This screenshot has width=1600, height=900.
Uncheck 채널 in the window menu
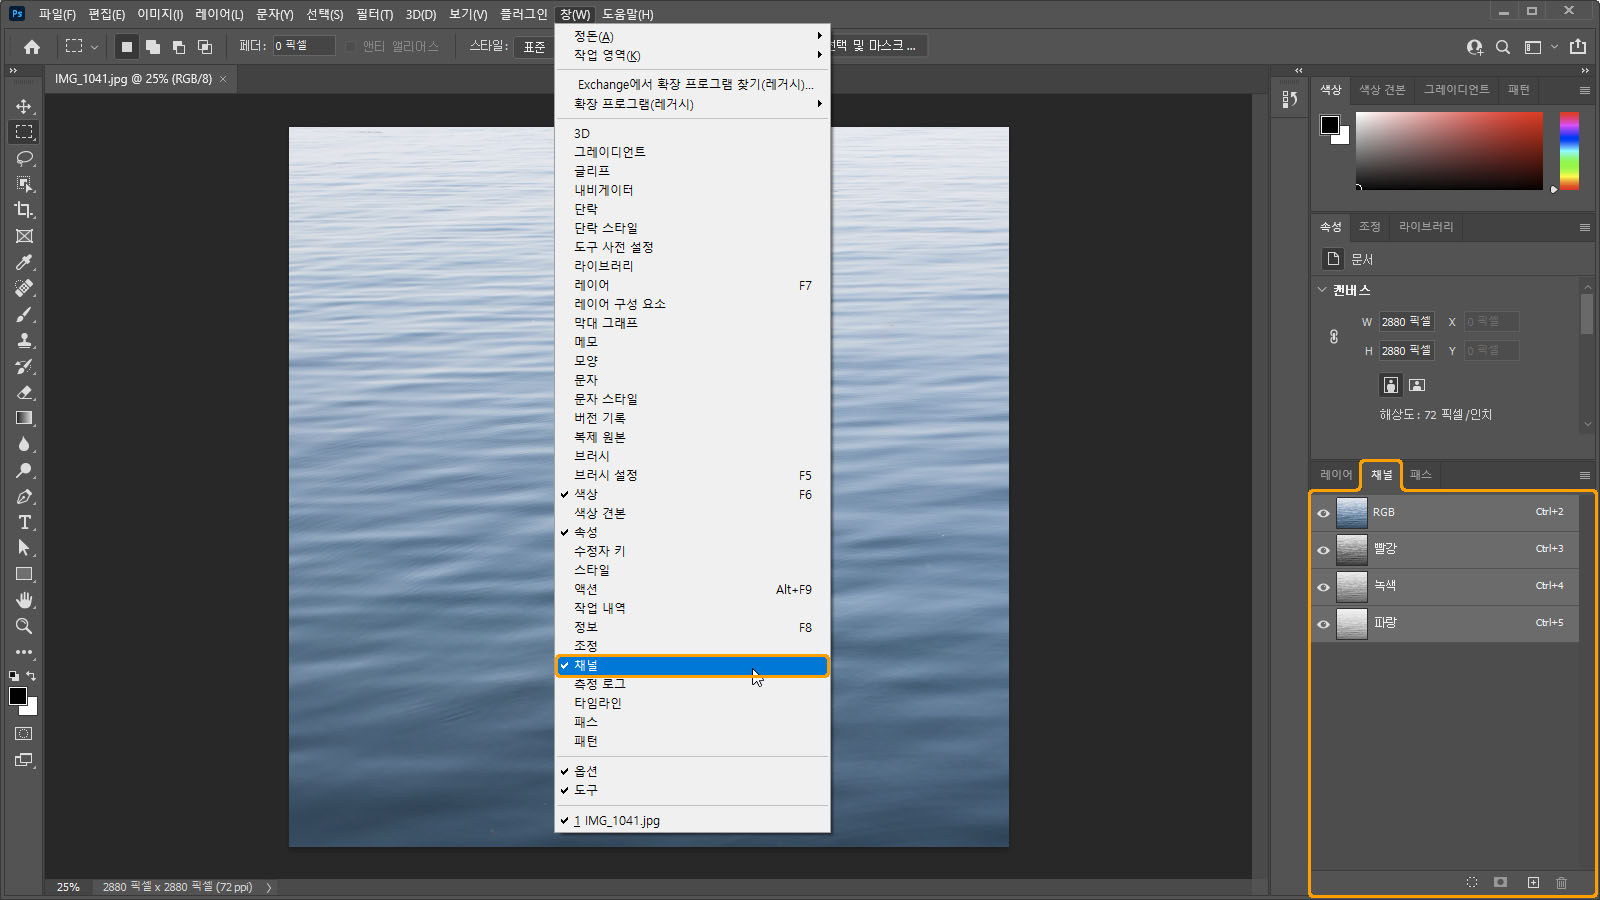692,665
